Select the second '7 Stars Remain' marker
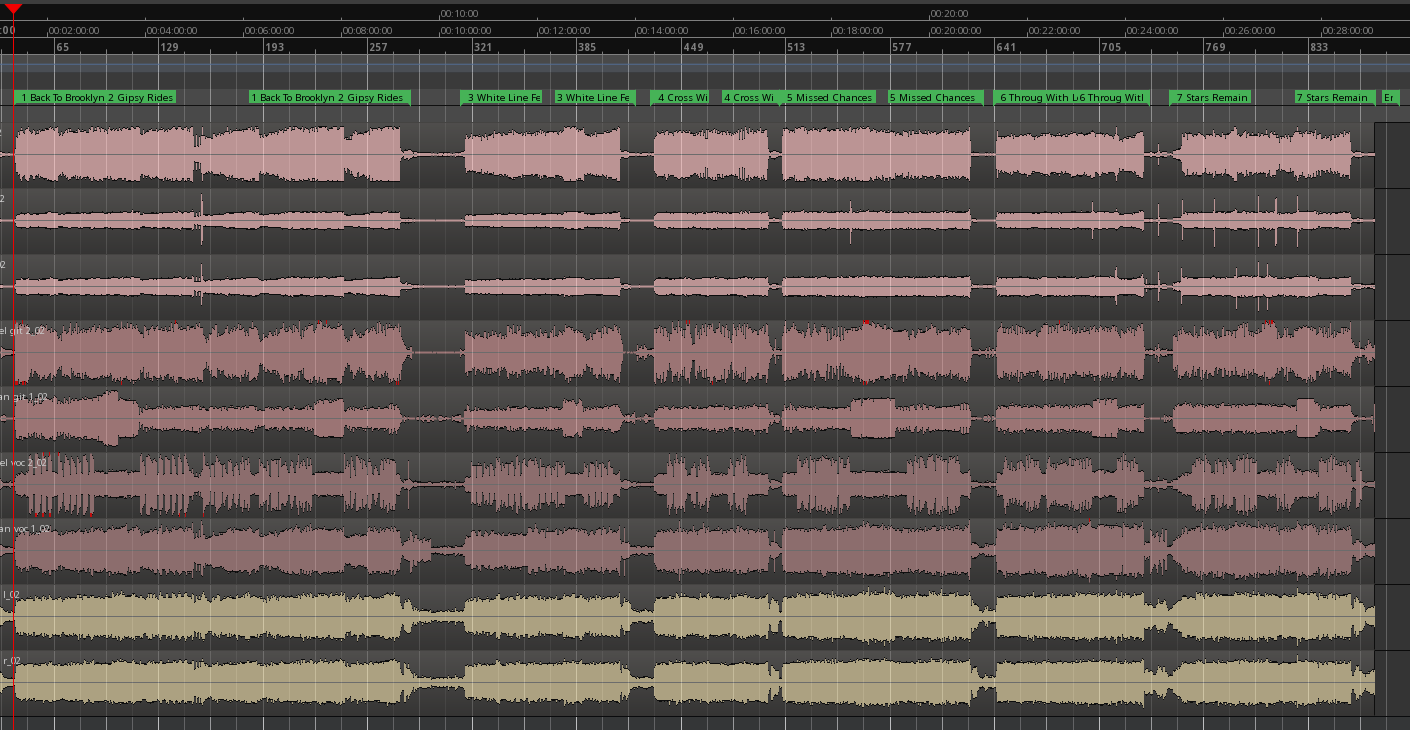Viewport: 1410px width, 730px height. coord(1334,98)
